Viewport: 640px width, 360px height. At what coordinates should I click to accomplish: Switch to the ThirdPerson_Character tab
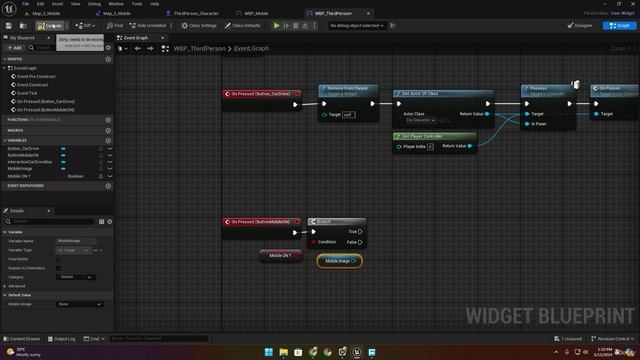[x=192, y=13]
